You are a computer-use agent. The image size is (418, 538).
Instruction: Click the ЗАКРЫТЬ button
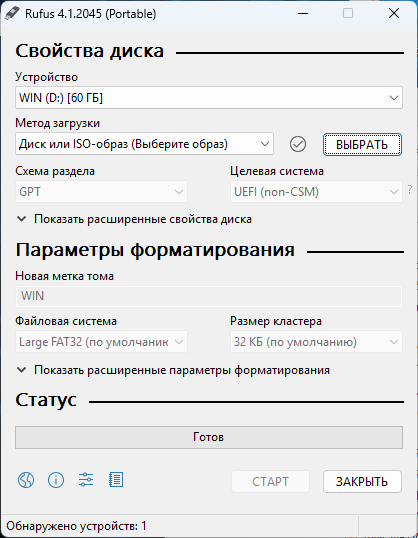coord(362,482)
